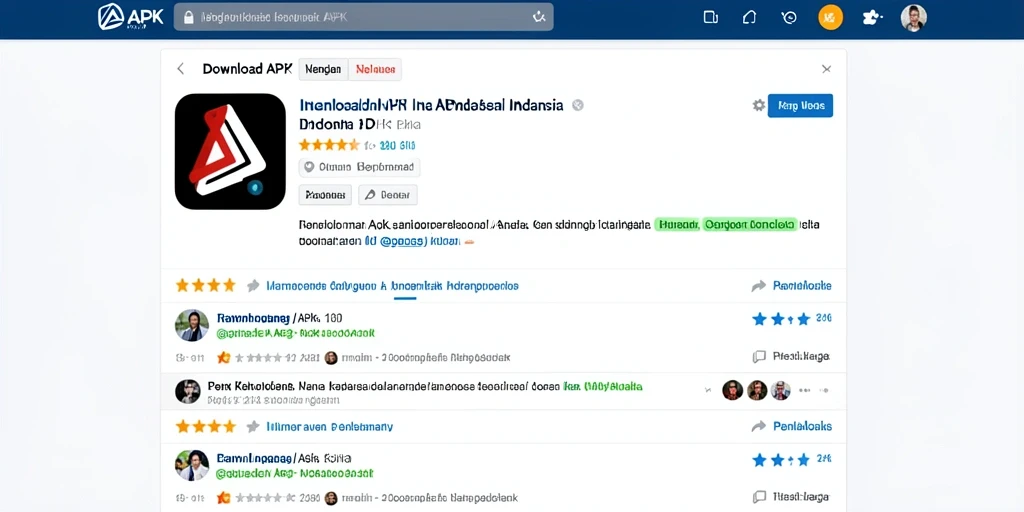Click the orange star badge in the Ramnbootnaj review footer

pyautogui.click(x=224, y=357)
